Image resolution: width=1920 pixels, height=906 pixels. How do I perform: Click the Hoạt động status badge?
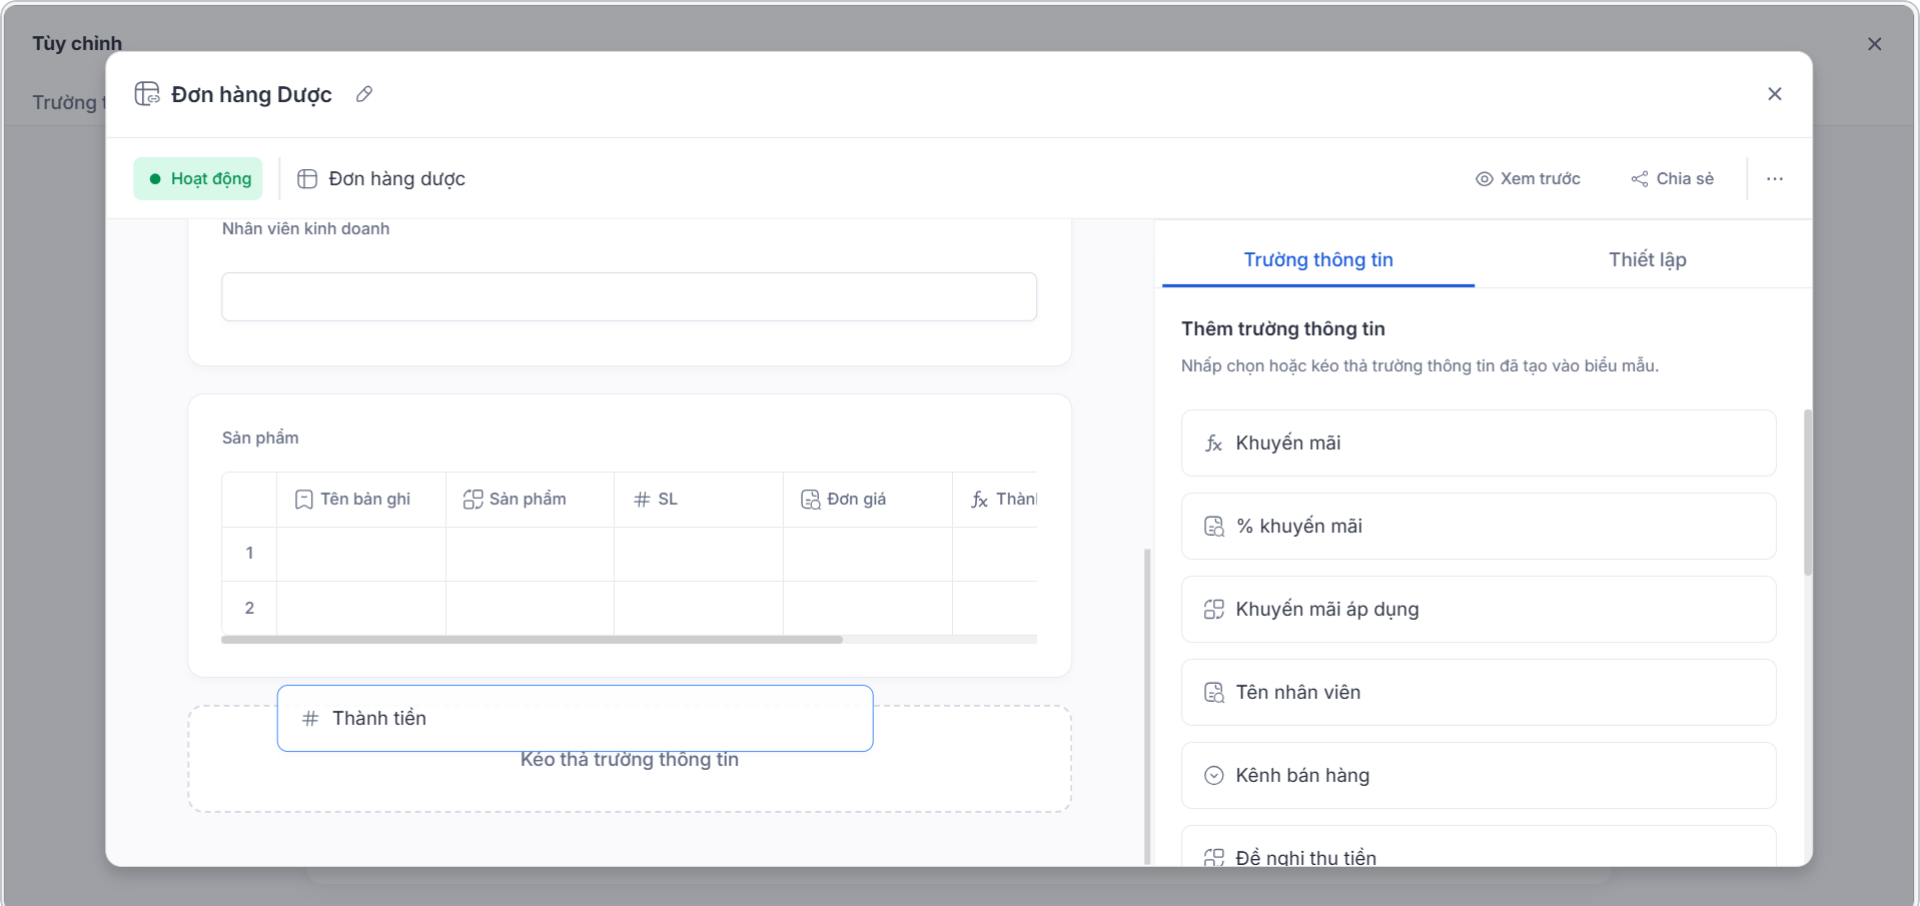[199, 179]
